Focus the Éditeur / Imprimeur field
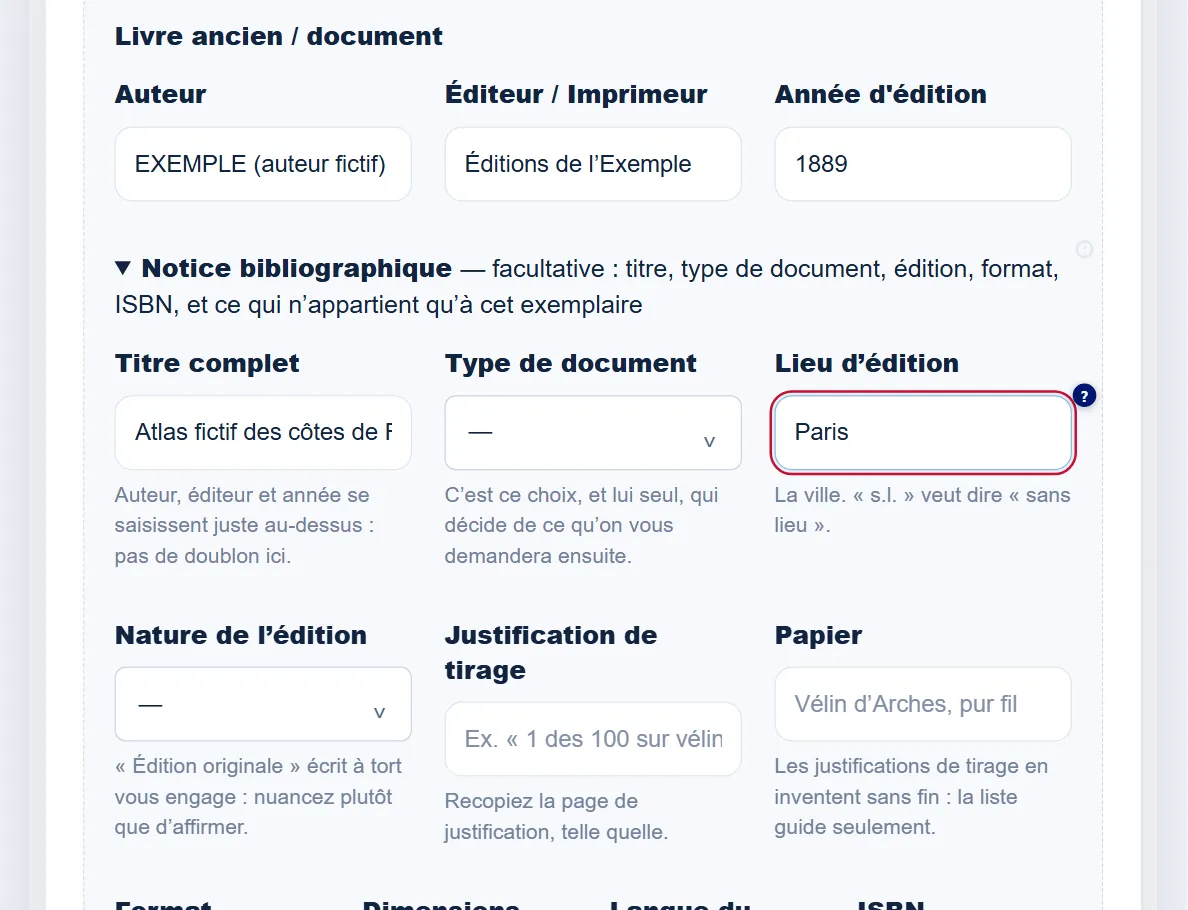 click(592, 164)
